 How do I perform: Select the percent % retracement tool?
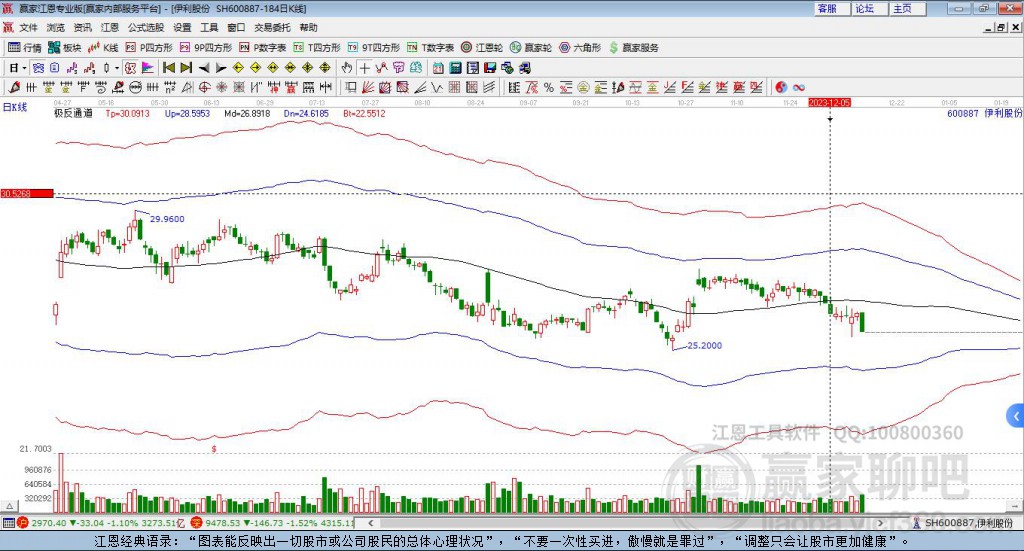pos(549,87)
